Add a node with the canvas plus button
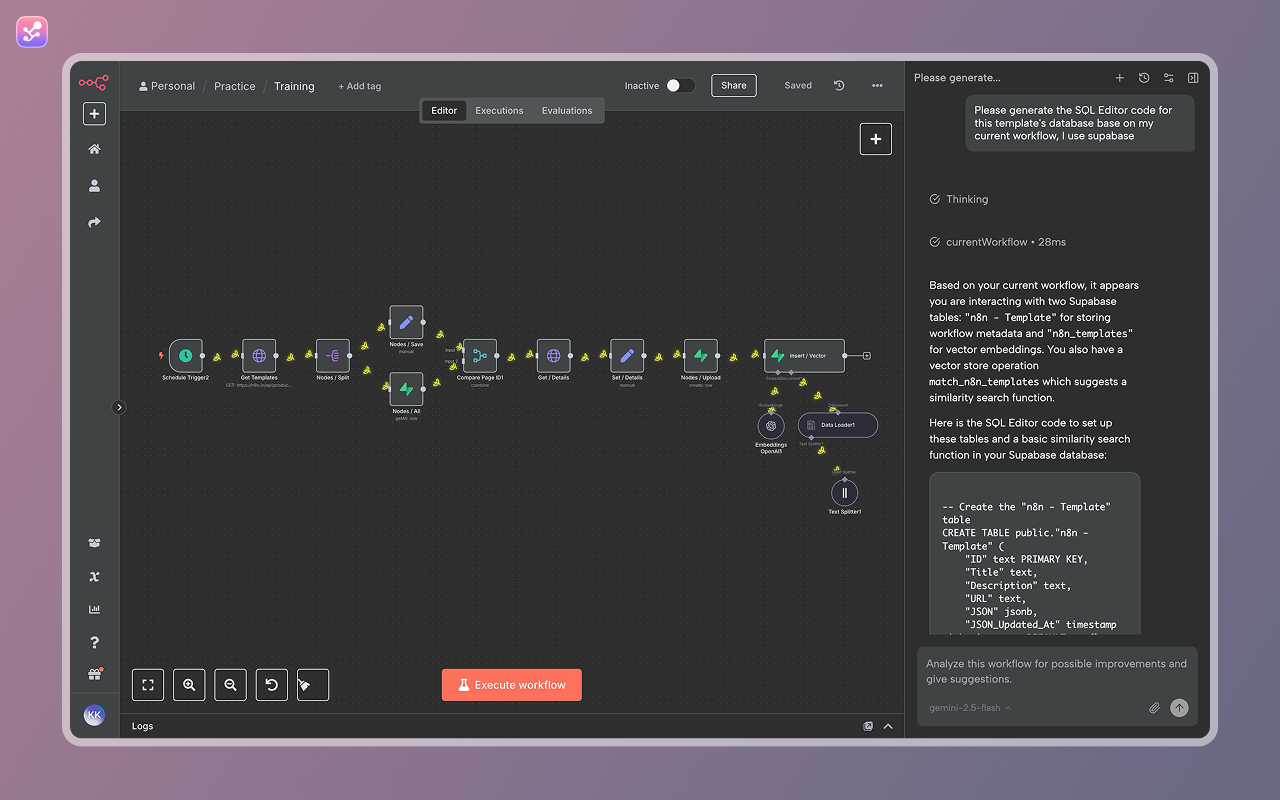The width and height of the screenshot is (1280, 800). point(876,139)
